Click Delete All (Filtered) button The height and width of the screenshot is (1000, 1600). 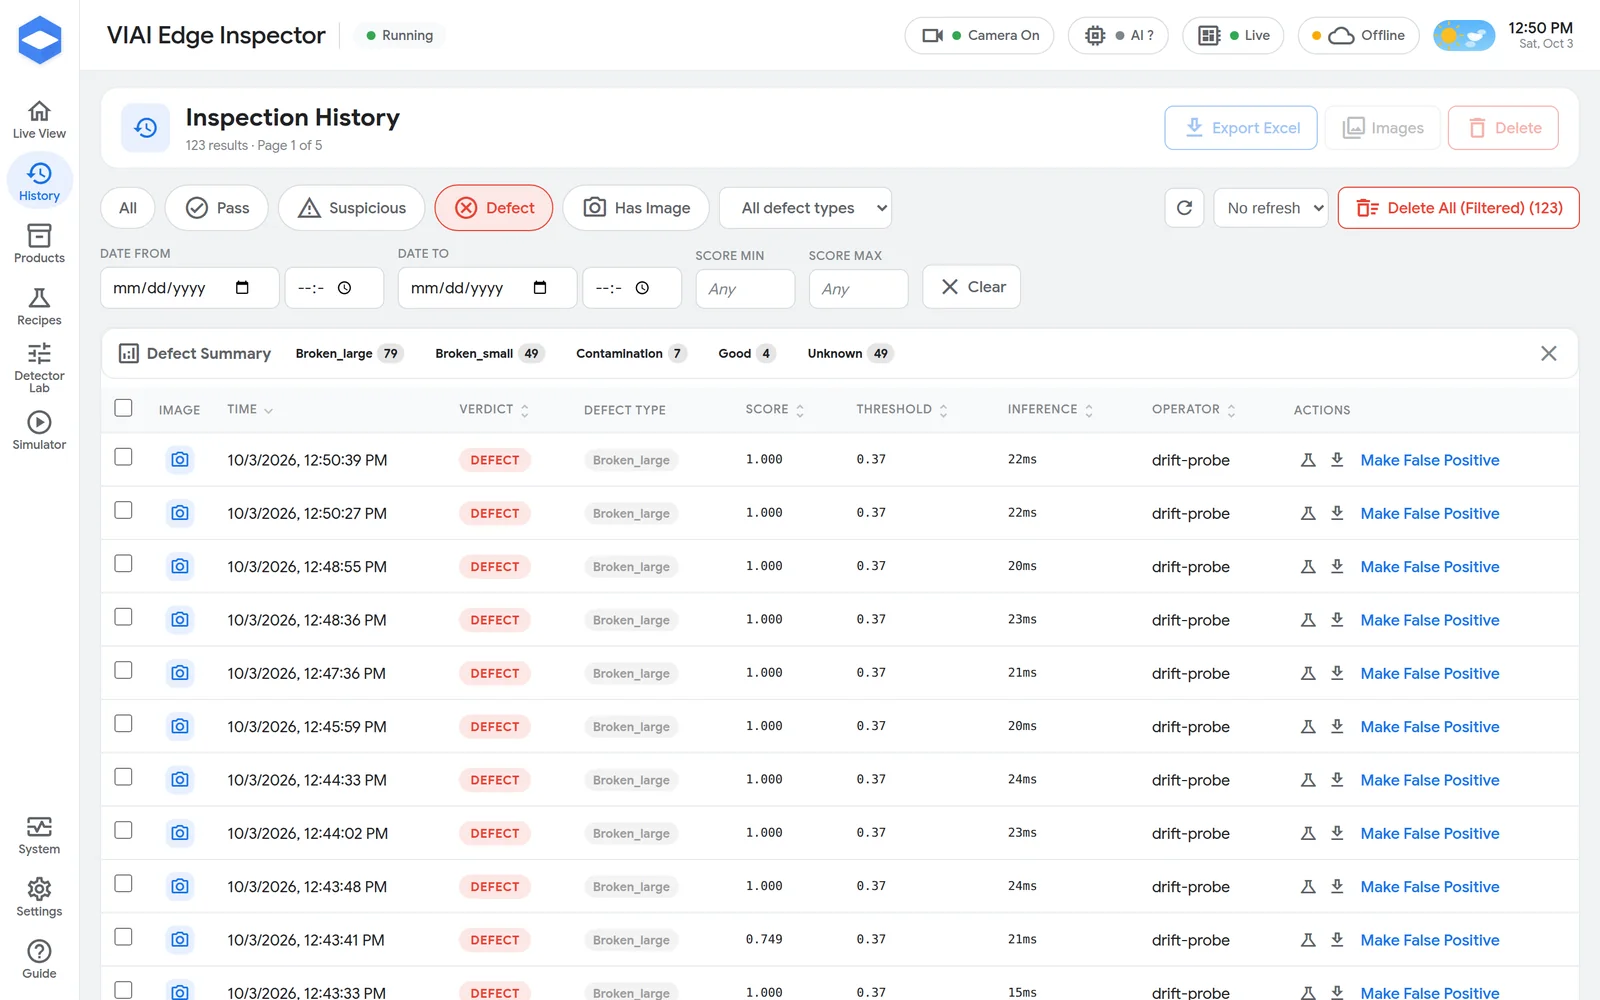pos(1459,208)
